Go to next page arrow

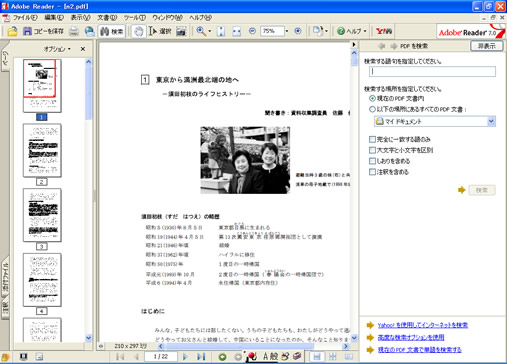pyautogui.click(x=185, y=357)
